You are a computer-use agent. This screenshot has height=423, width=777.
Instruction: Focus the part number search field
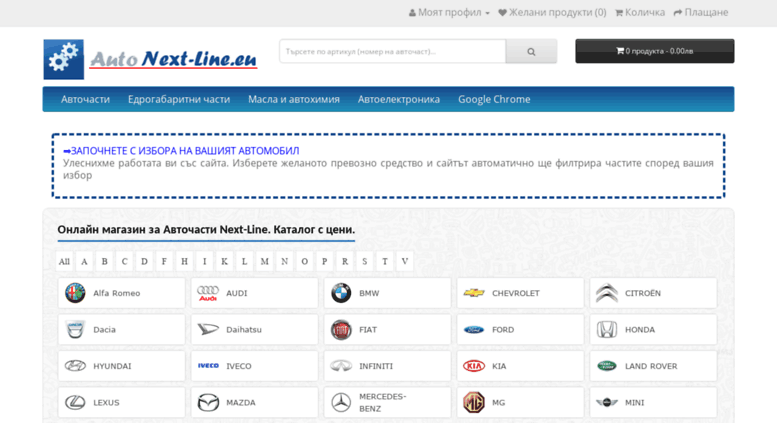pyautogui.click(x=392, y=52)
